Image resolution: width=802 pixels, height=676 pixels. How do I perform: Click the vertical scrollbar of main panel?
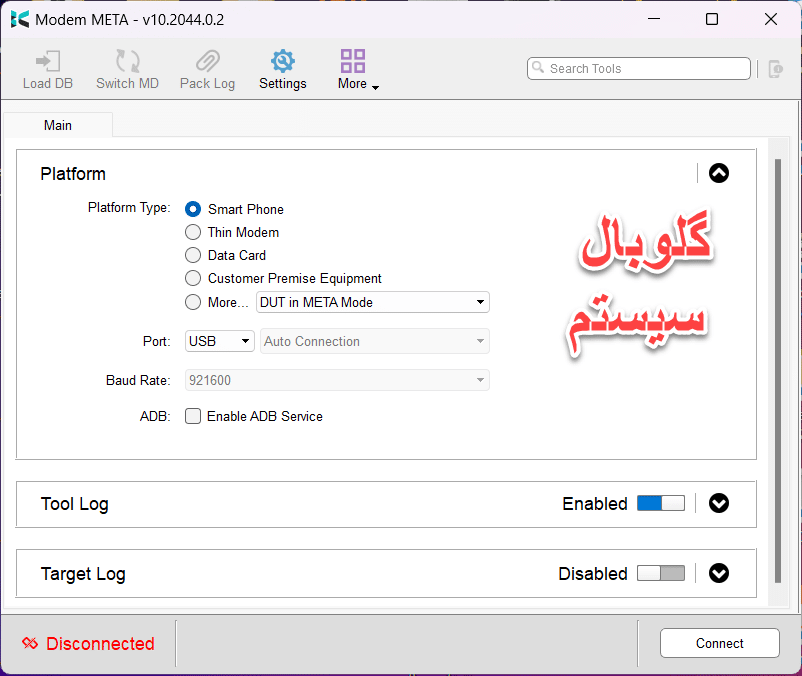(x=778, y=371)
